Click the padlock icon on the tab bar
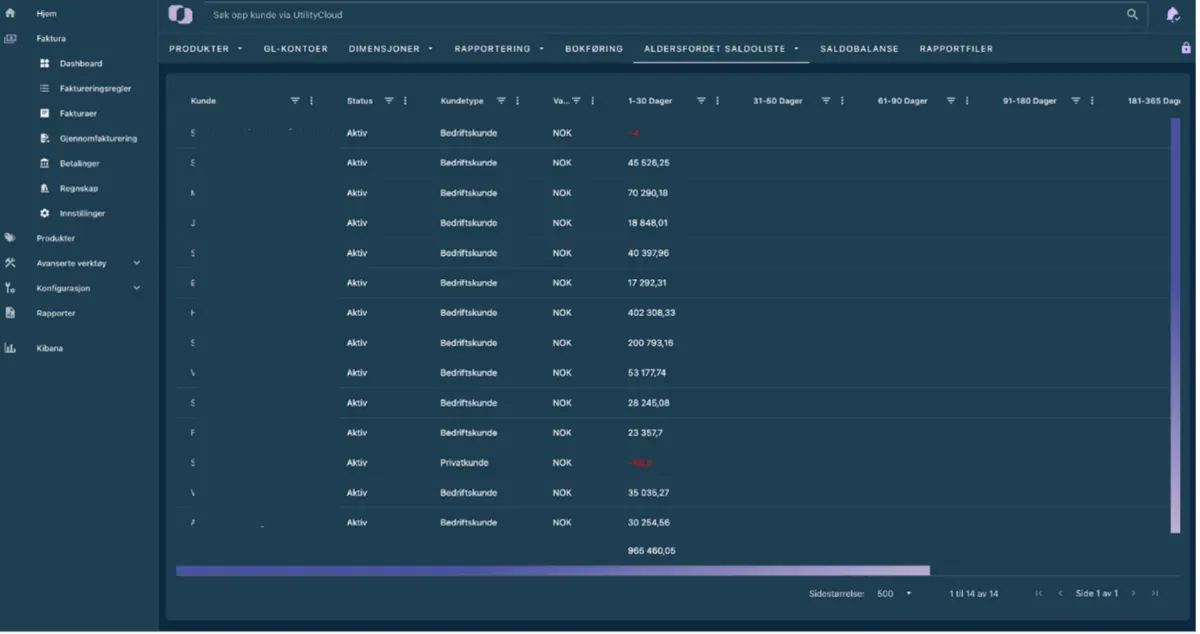Screen dimensions: 1200x634 point(1186,48)
